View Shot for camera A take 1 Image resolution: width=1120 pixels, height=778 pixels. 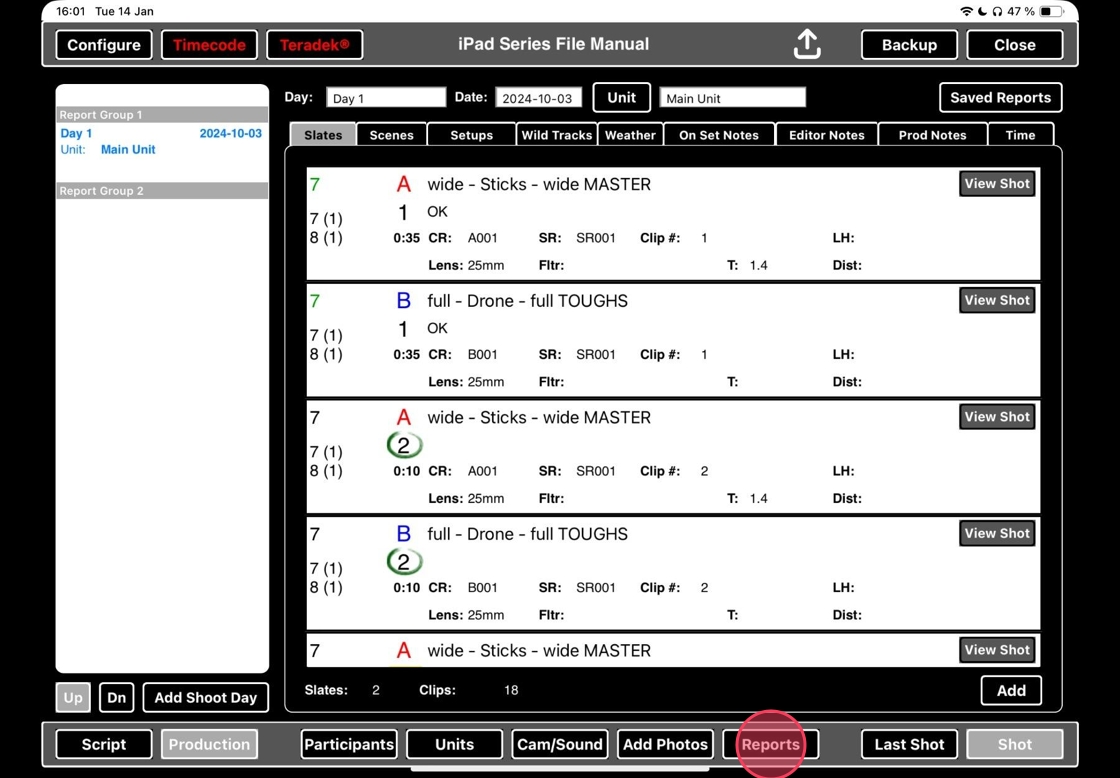[996, 184]
